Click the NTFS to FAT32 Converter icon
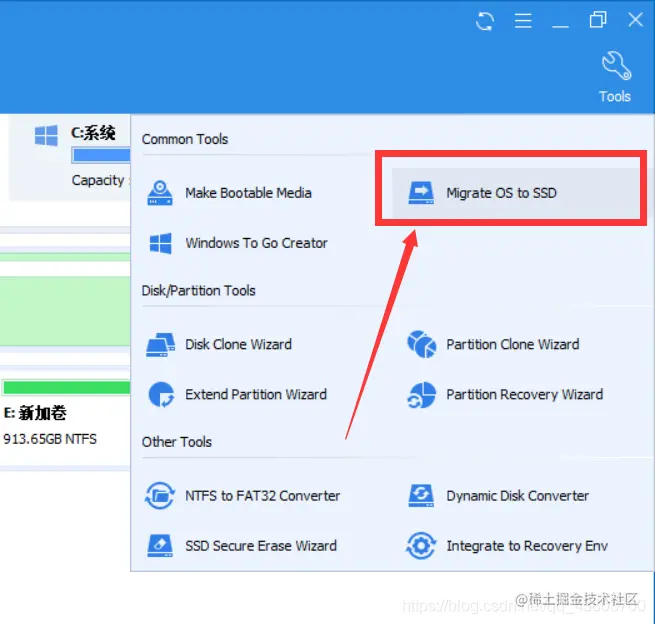The height and width of the screenshot is (624, 655). (x=160, y=496)
